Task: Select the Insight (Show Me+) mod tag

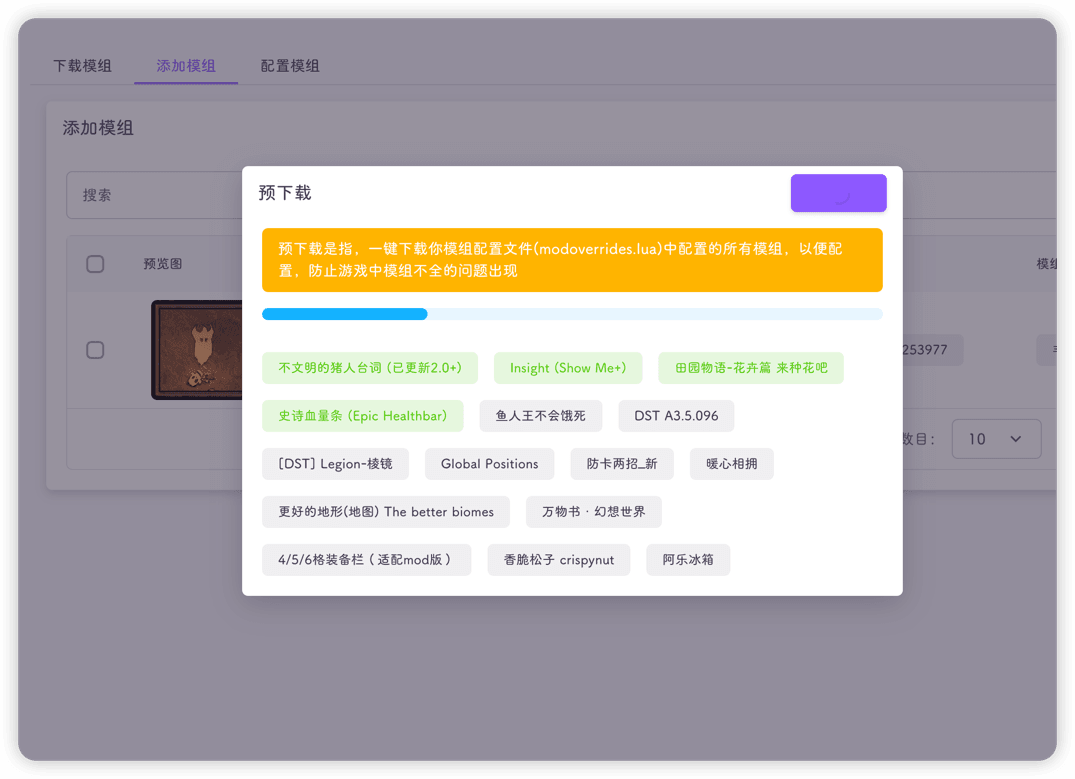Action: click(568, 368)
